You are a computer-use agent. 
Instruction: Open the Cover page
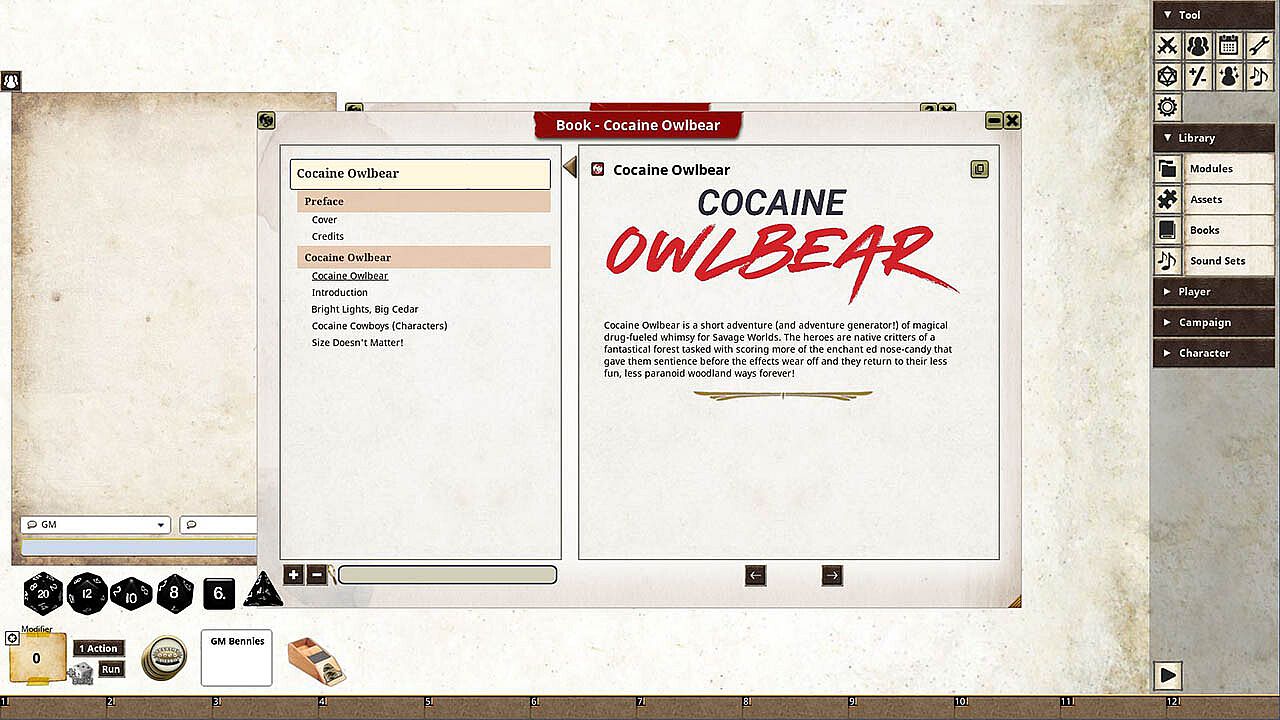(x=324, y=220)
